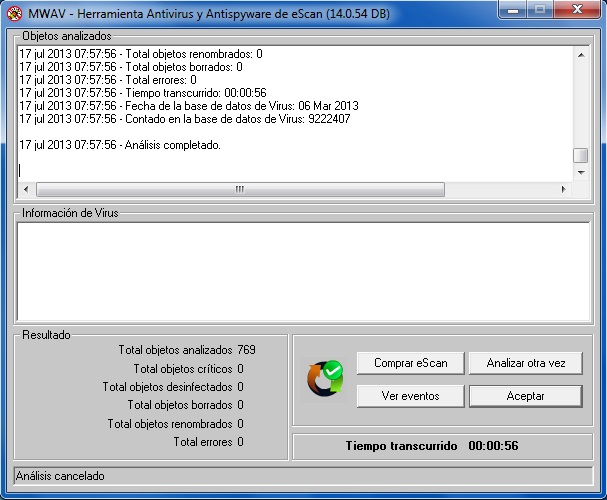
Task: Click the horizontal scroll-left arrow
Action: coord(26,189)
